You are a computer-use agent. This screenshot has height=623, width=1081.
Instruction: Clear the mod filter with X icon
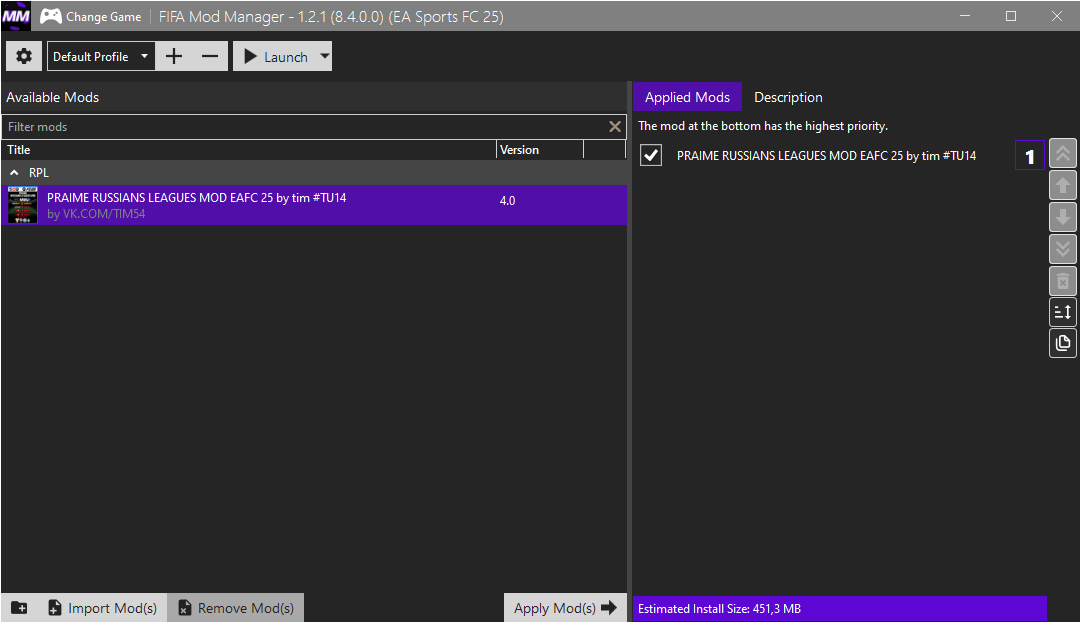pos(615,127)
